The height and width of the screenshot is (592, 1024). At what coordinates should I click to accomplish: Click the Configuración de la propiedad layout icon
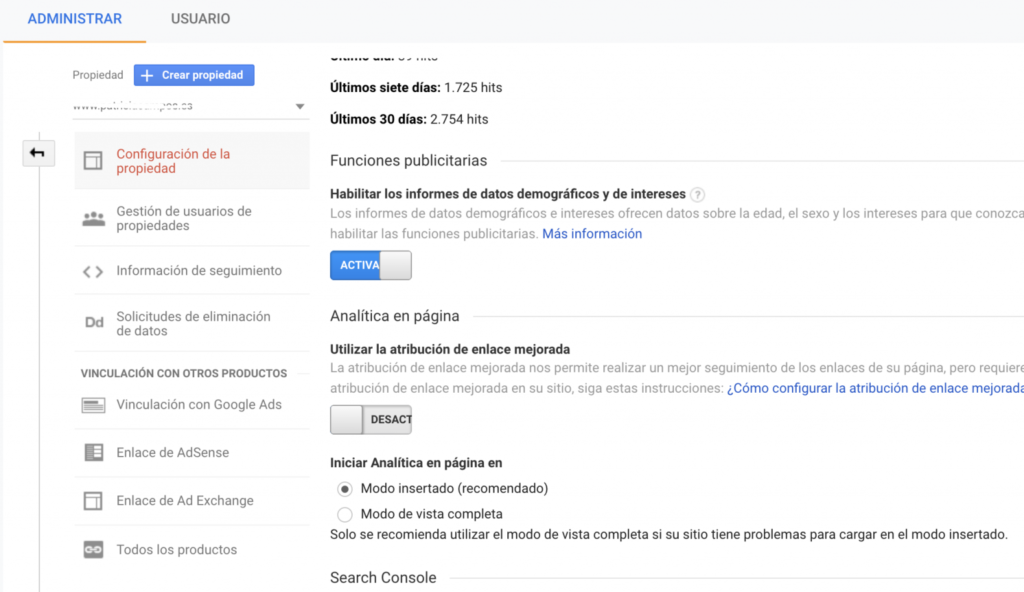(93, 161)
